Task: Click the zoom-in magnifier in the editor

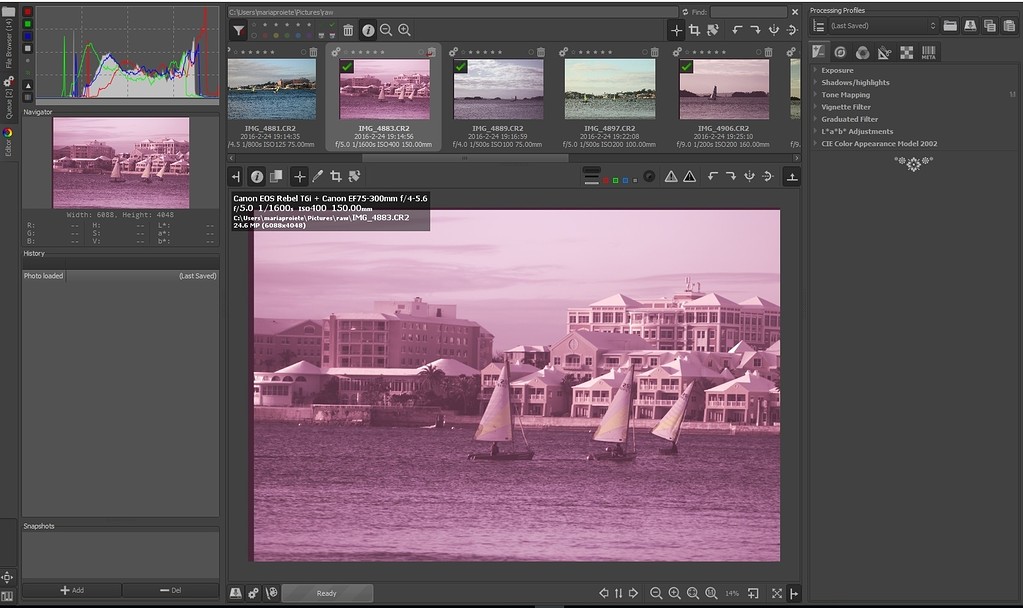Action: tap(676, 592)
